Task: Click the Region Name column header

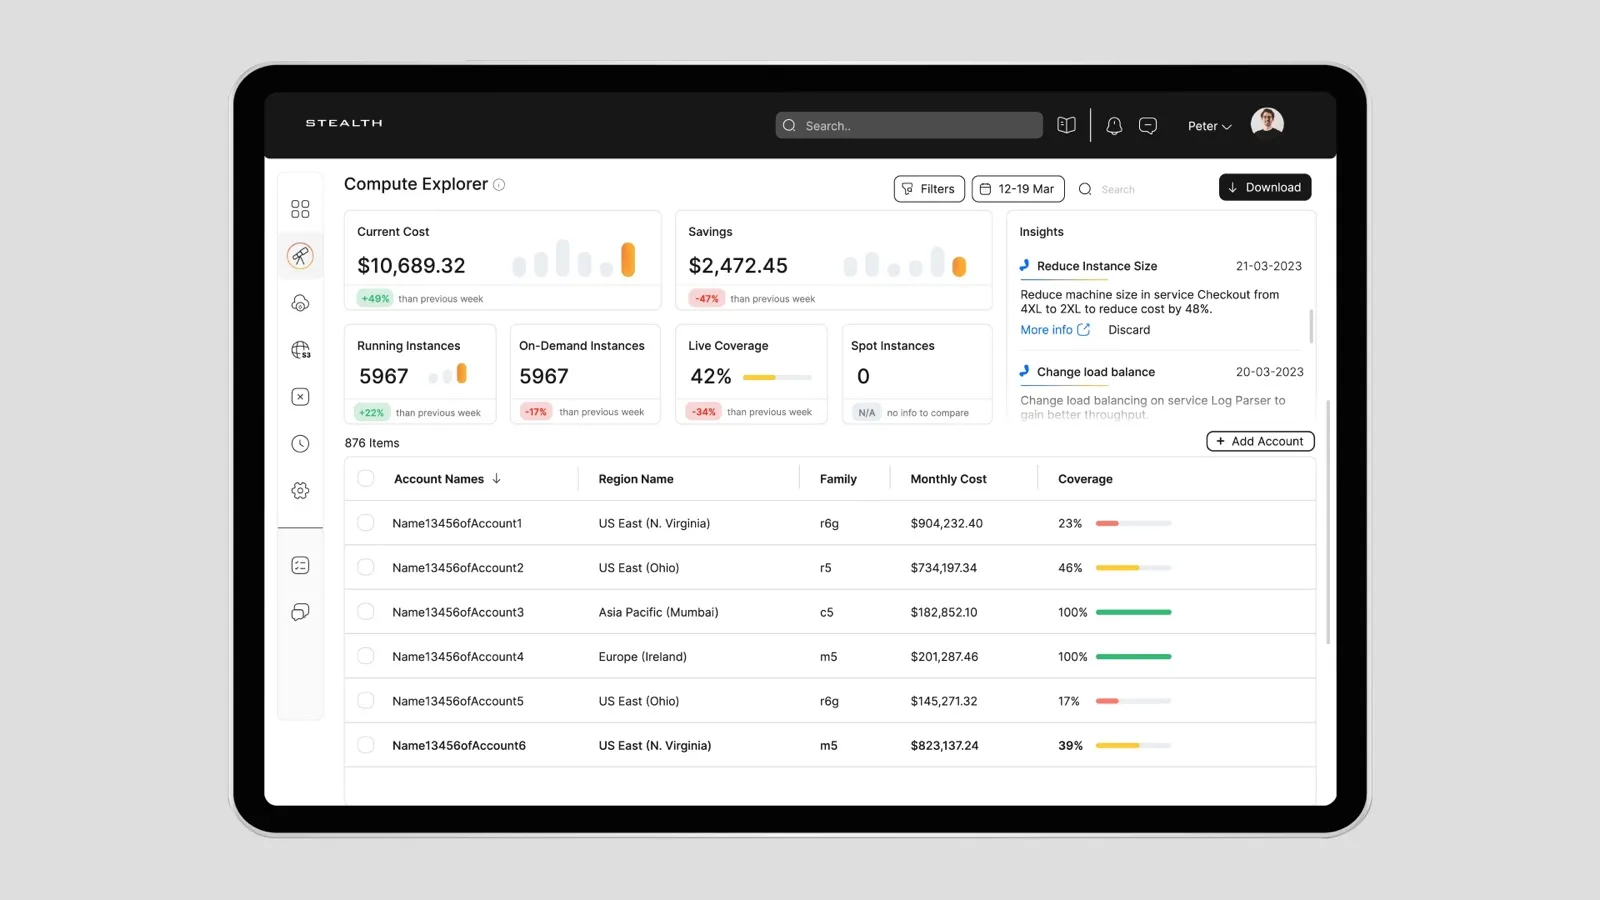Action: (636, 479)
